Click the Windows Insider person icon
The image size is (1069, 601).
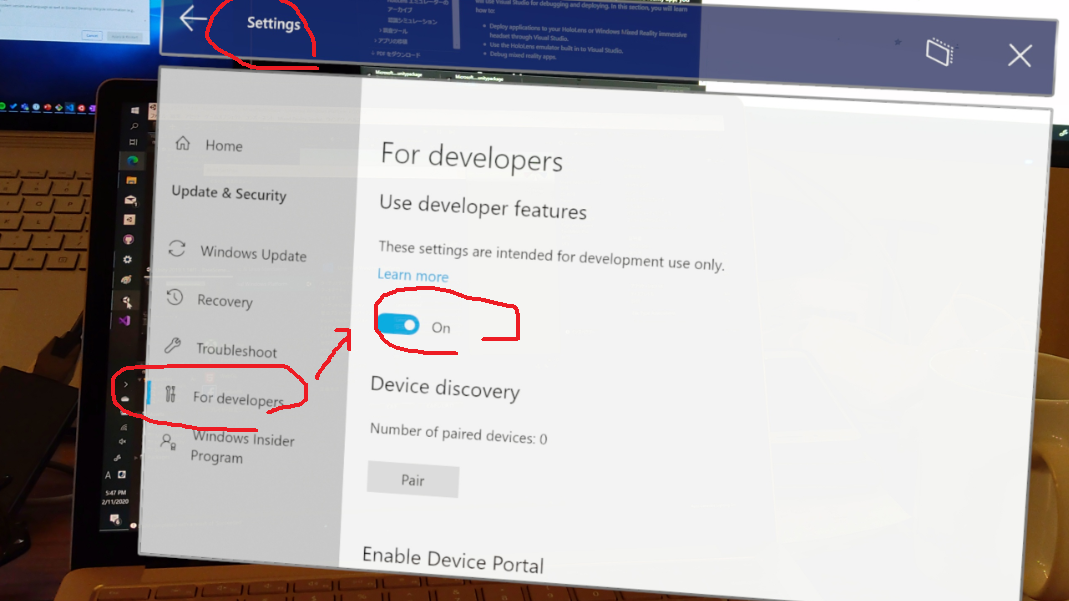click(168, 442)
